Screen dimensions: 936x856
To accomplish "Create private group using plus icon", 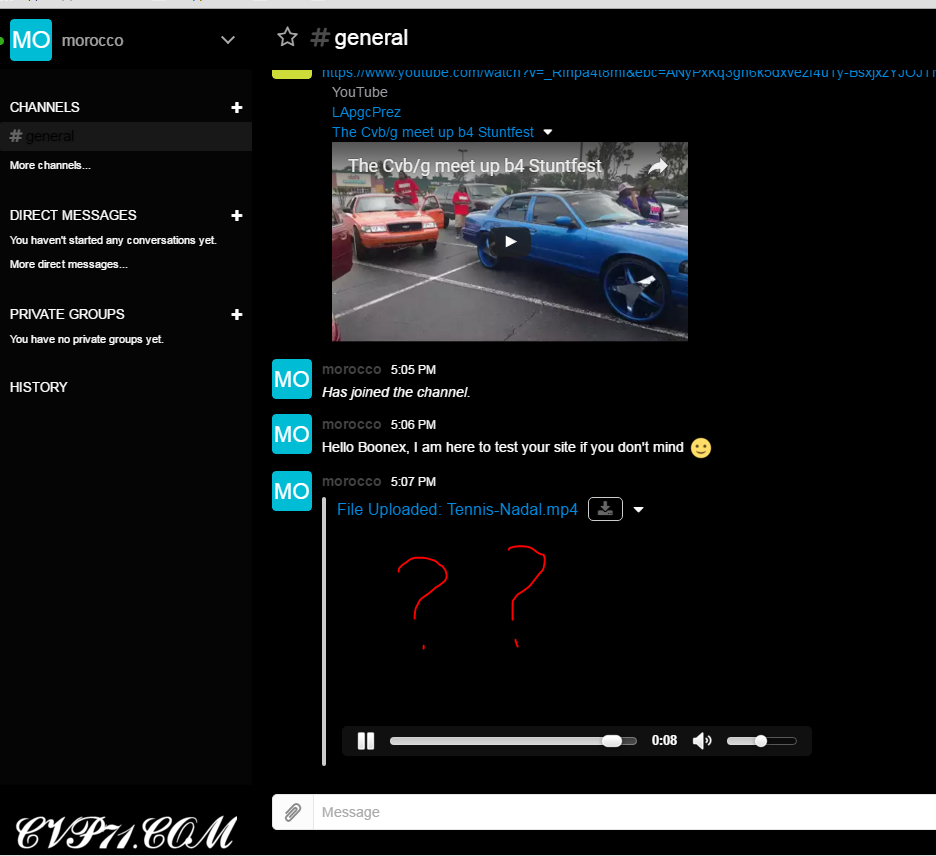I will tap(237, 314).
